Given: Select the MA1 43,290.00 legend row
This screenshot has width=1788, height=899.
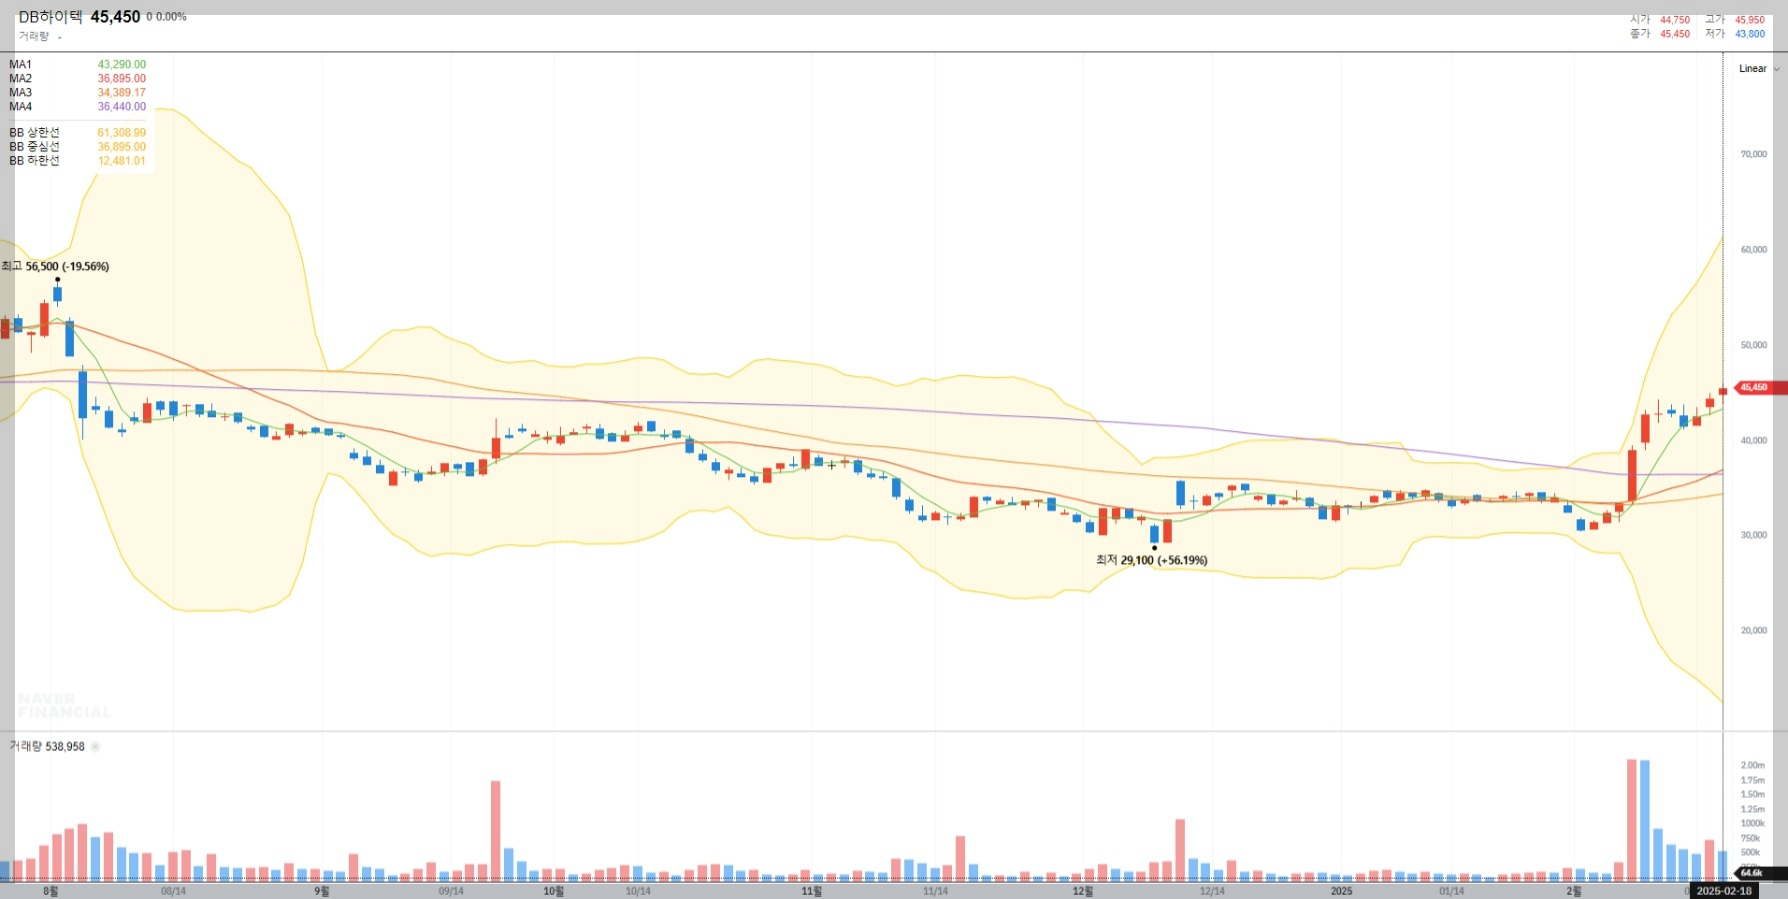Looking at the screenshot, I should click(x=77, y=65).
